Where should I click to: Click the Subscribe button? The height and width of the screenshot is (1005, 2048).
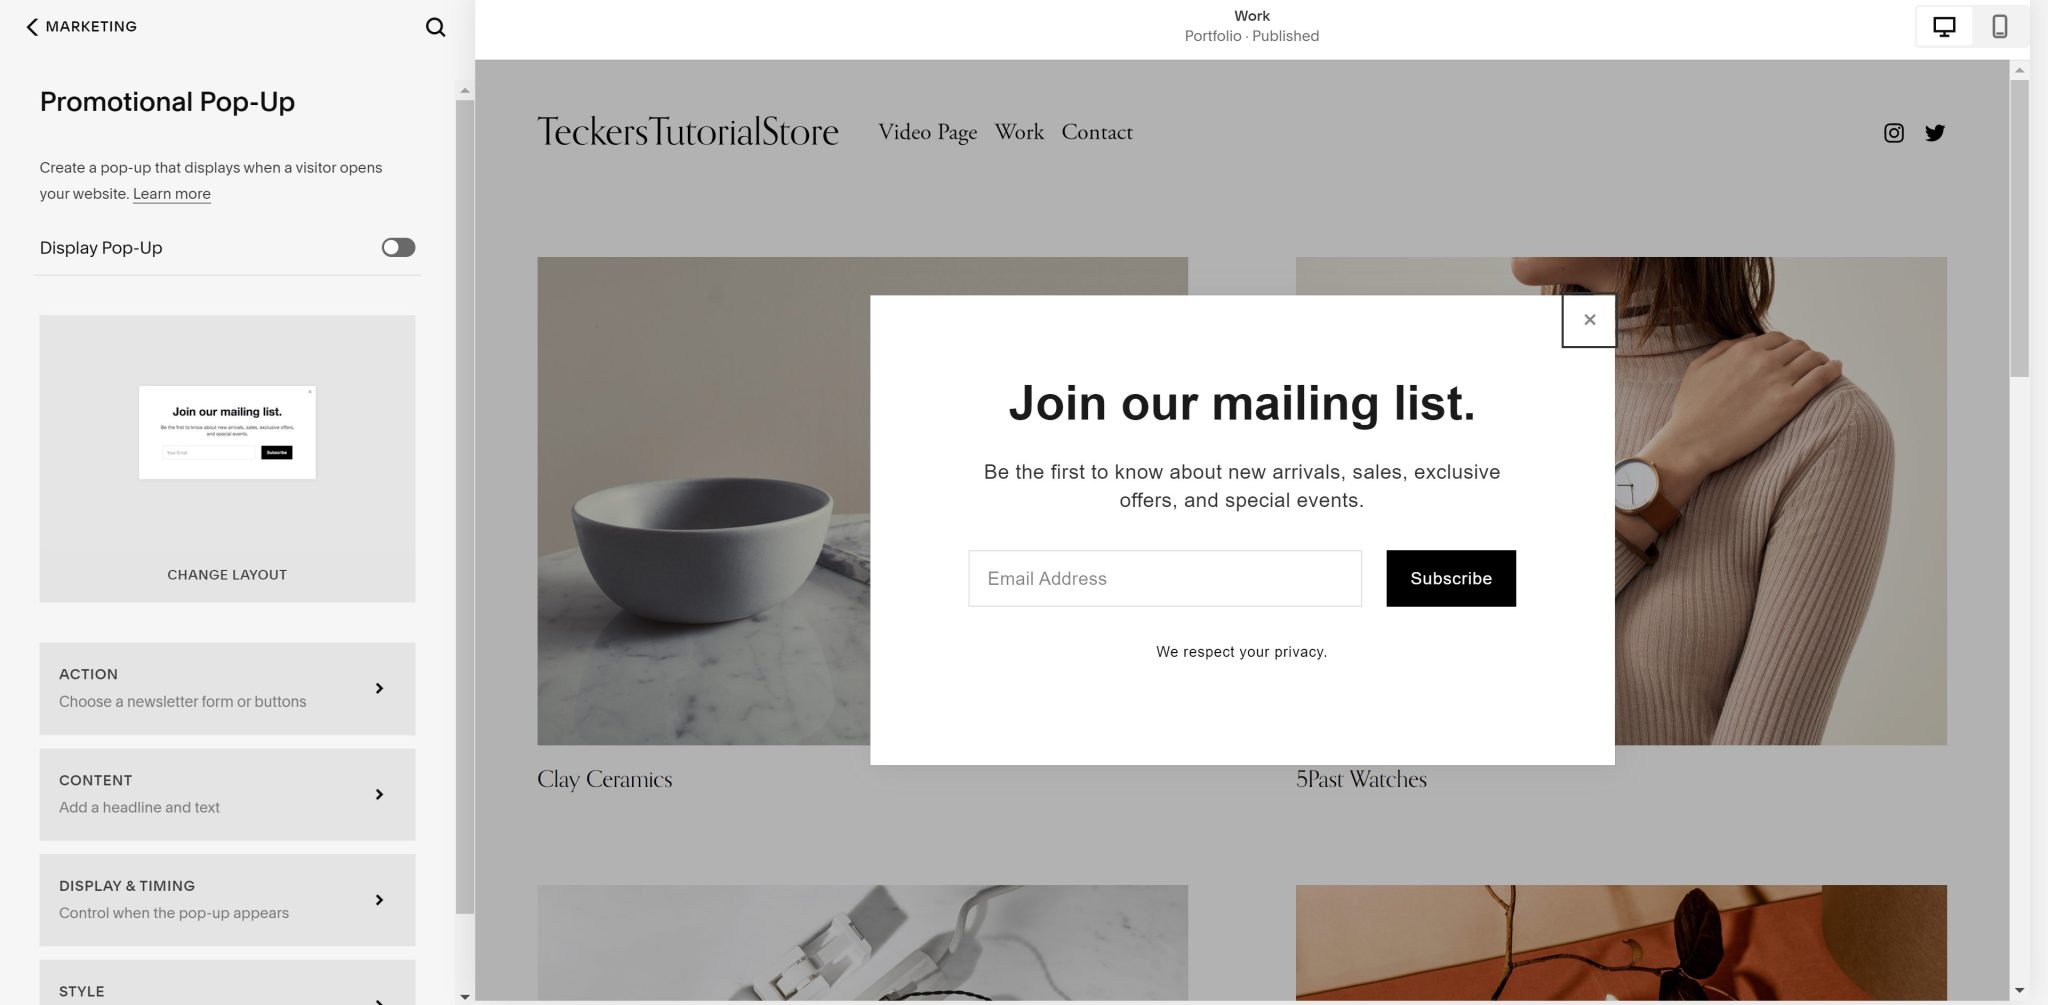(1451, 578)
